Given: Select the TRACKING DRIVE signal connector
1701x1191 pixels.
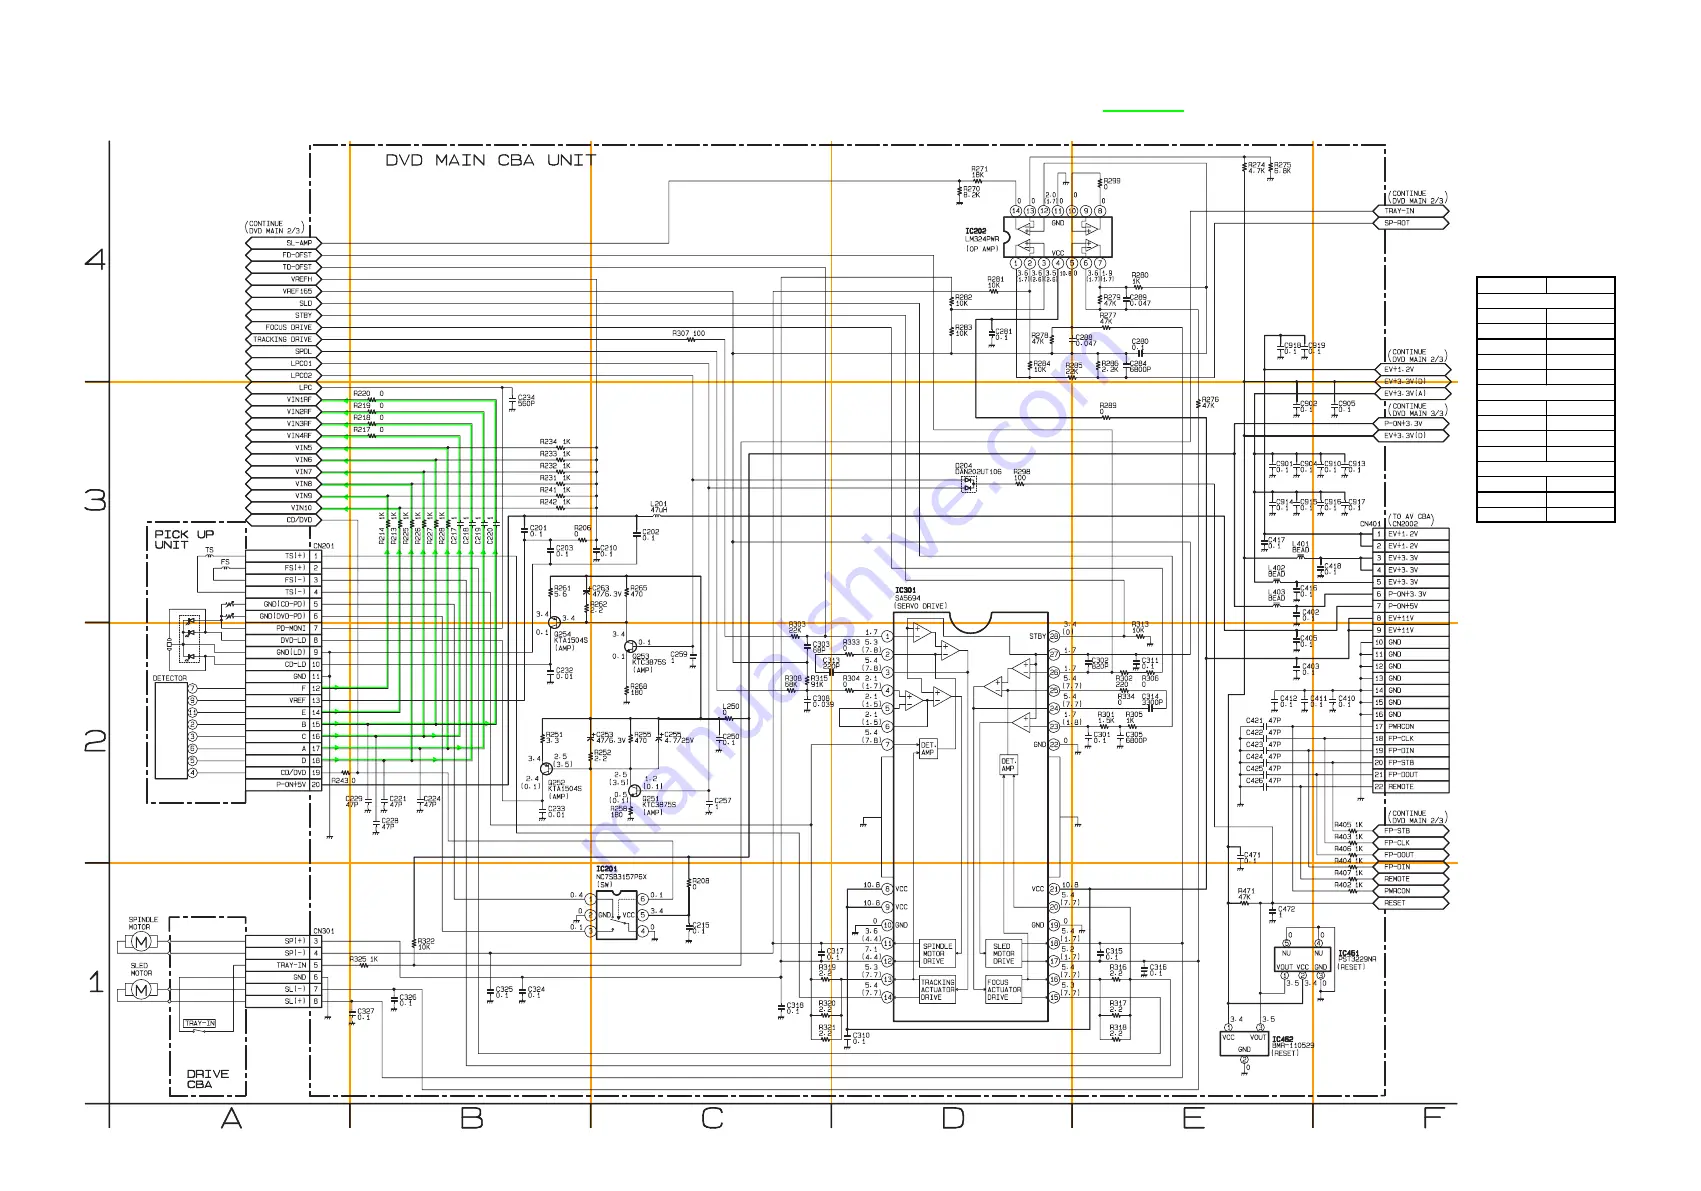Looking at the screenshot, I should [x=283, y=339].
